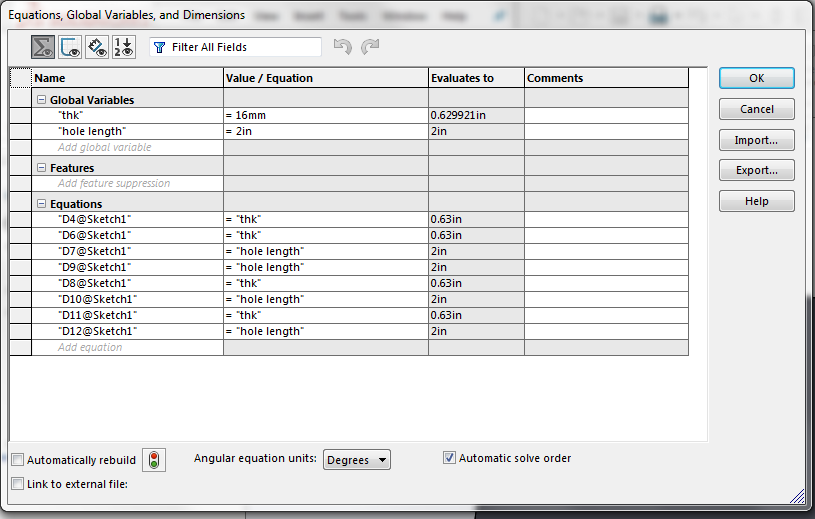The width and height of the screenshot is (815, 519).
Task: Click the Export... button
Action: tap(757, 170)
